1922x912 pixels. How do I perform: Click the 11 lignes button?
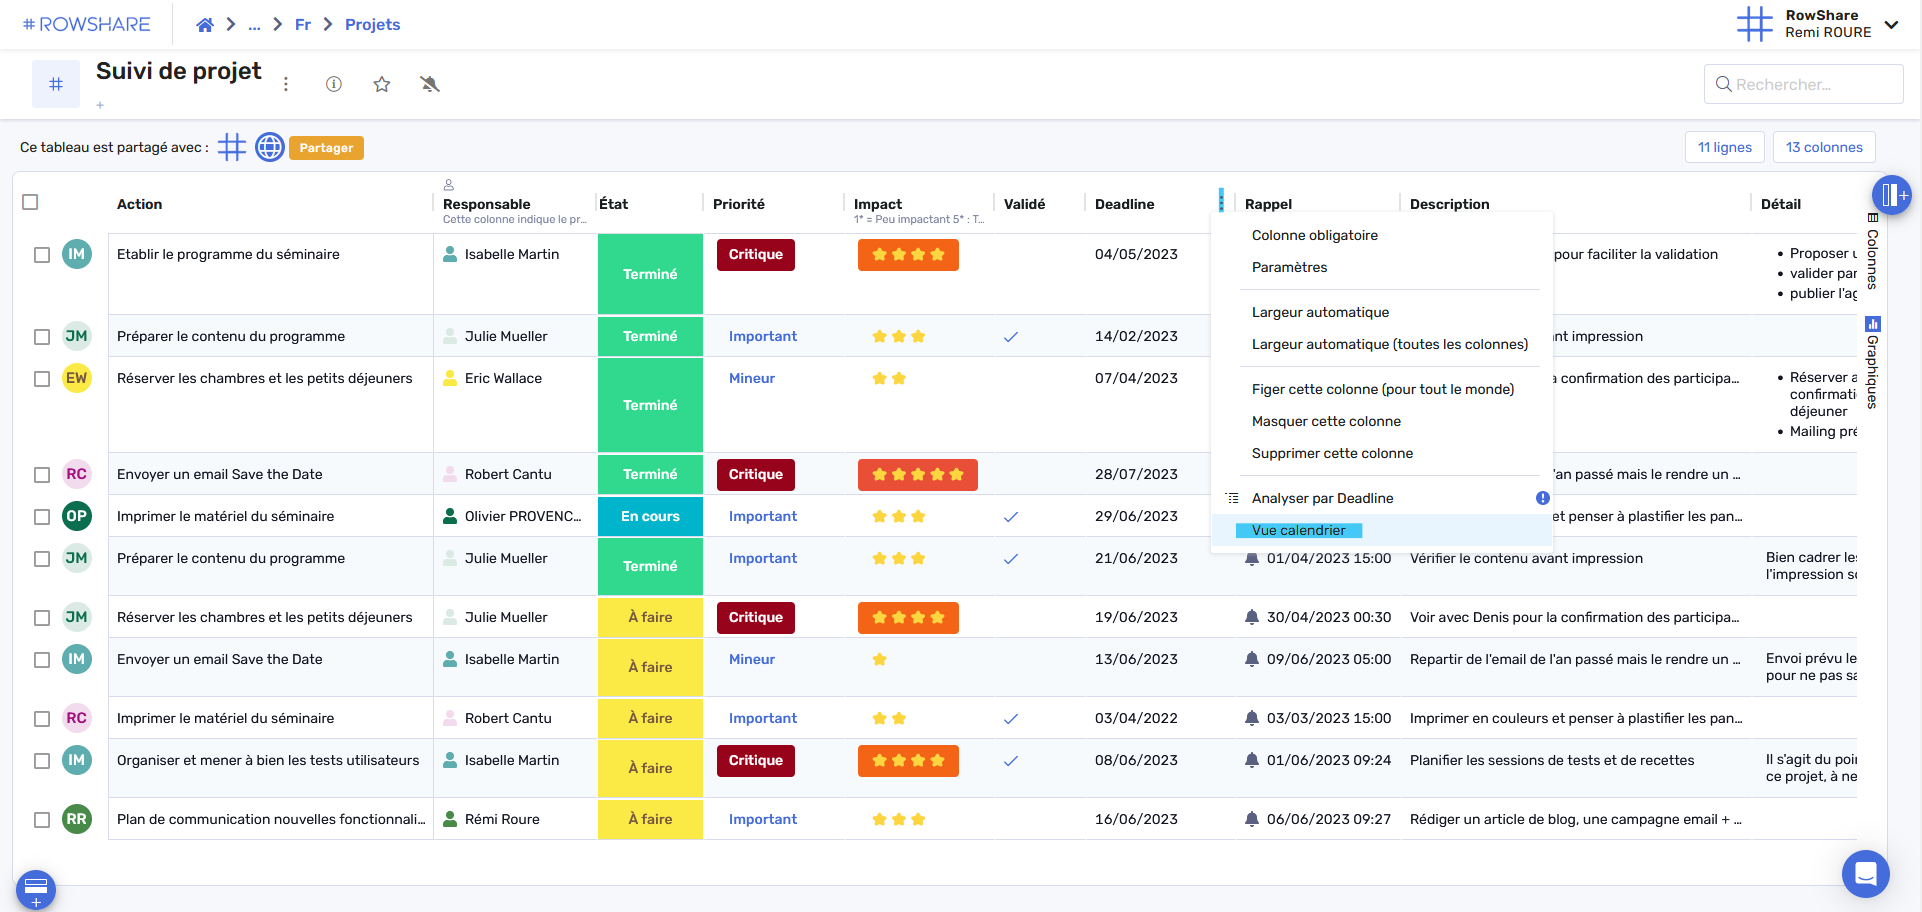[x=1725, y=147]
